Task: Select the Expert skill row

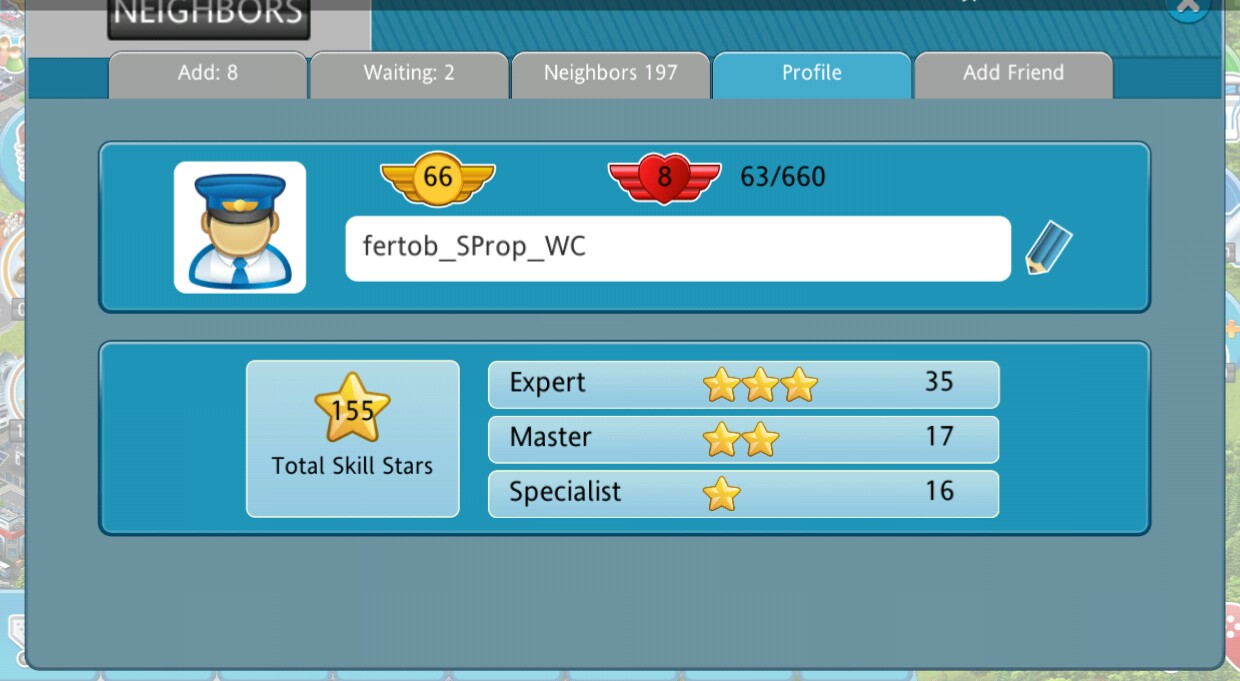Action: point(743,384)
